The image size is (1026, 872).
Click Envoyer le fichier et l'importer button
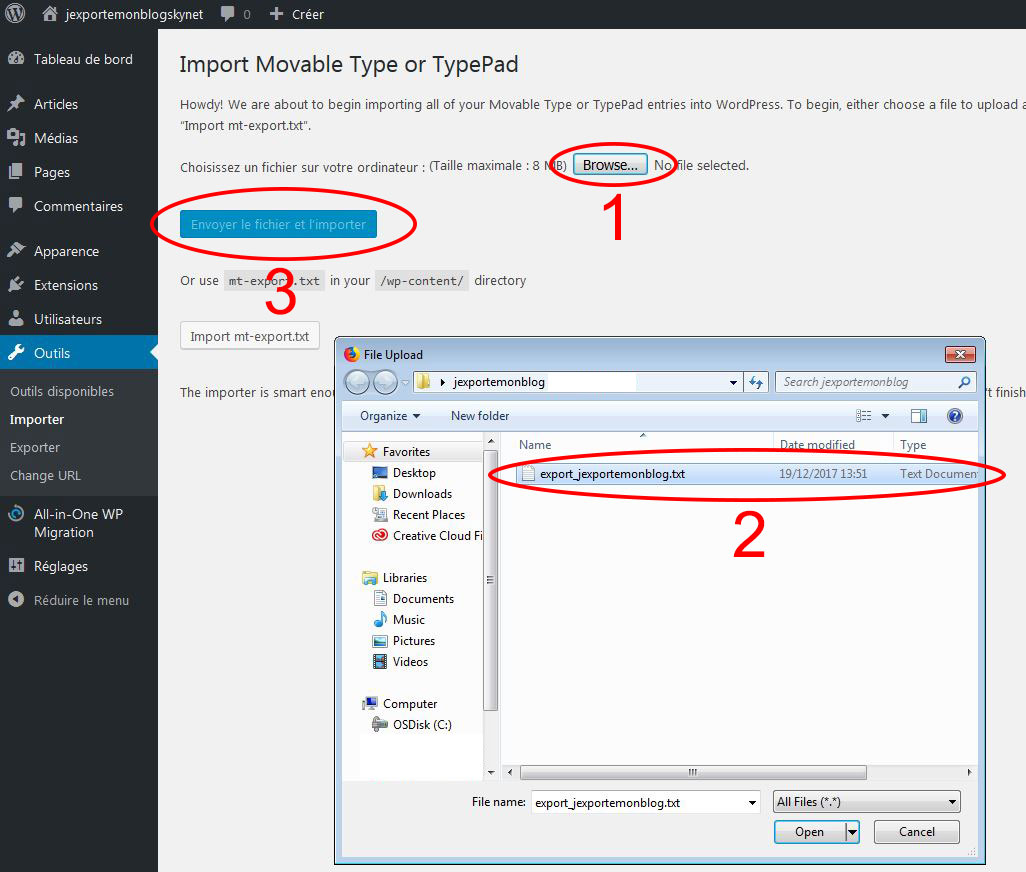pyautogui.click(x=278, y=224)
